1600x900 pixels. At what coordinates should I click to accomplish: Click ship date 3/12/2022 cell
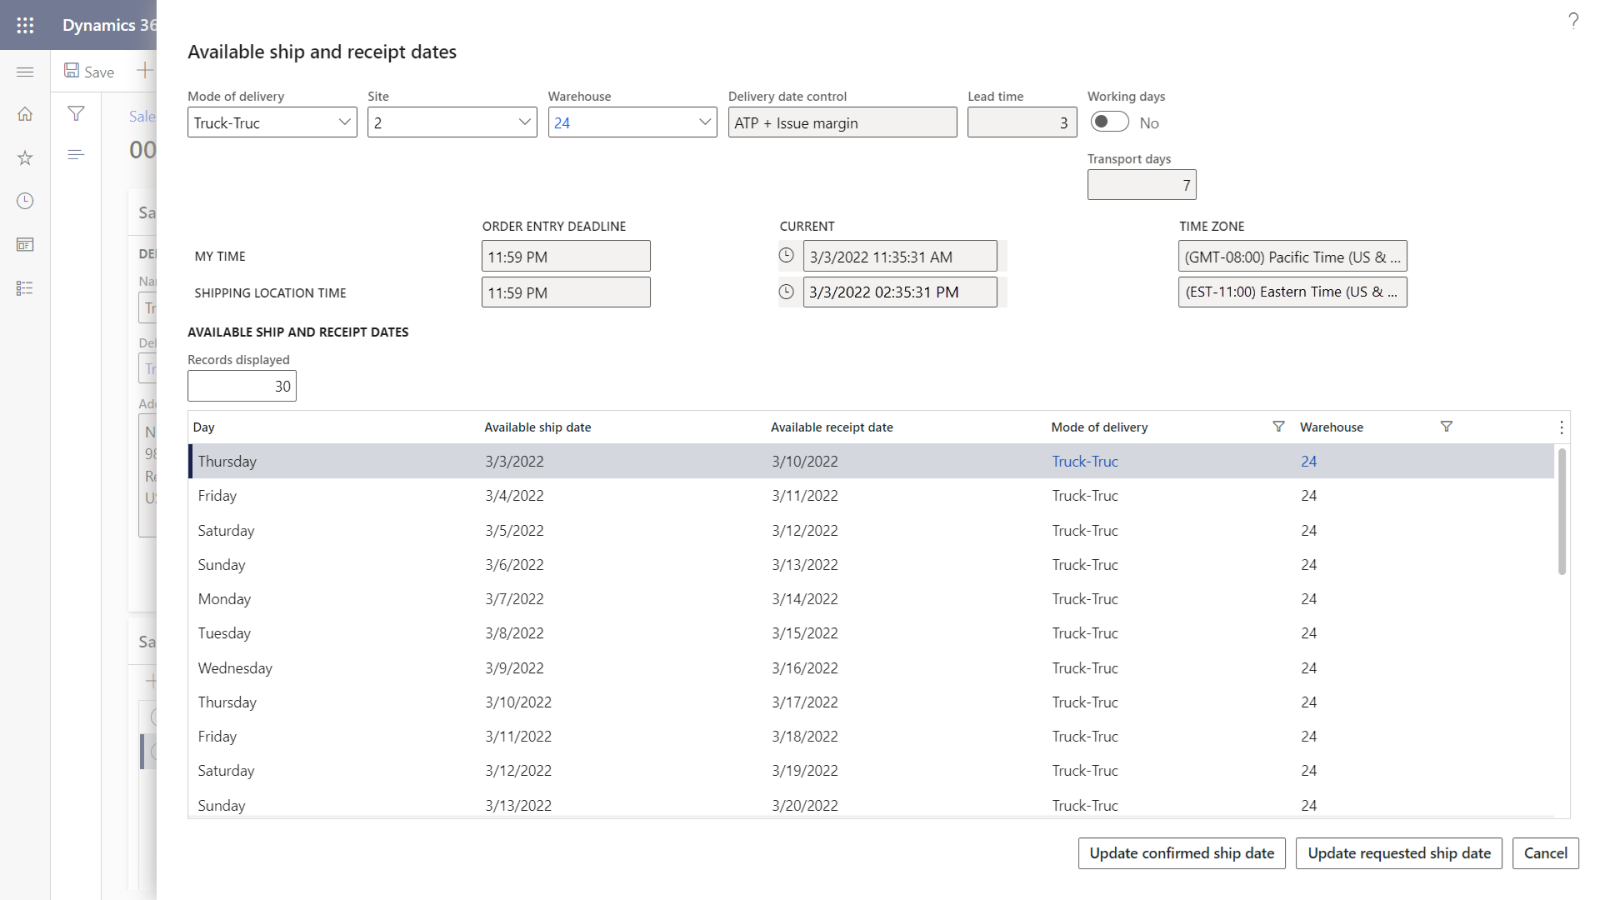coord(518,770)
